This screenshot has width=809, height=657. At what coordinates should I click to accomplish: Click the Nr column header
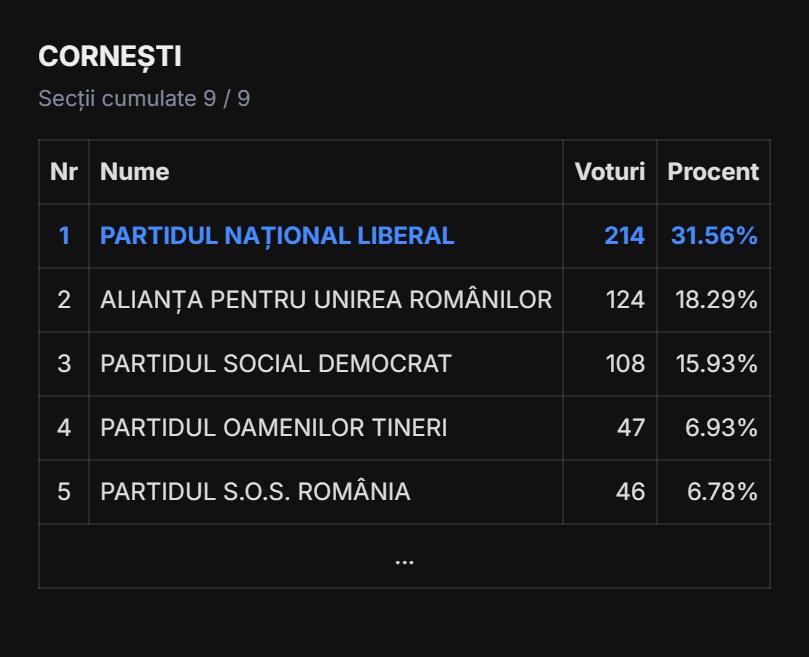[64, 172]
